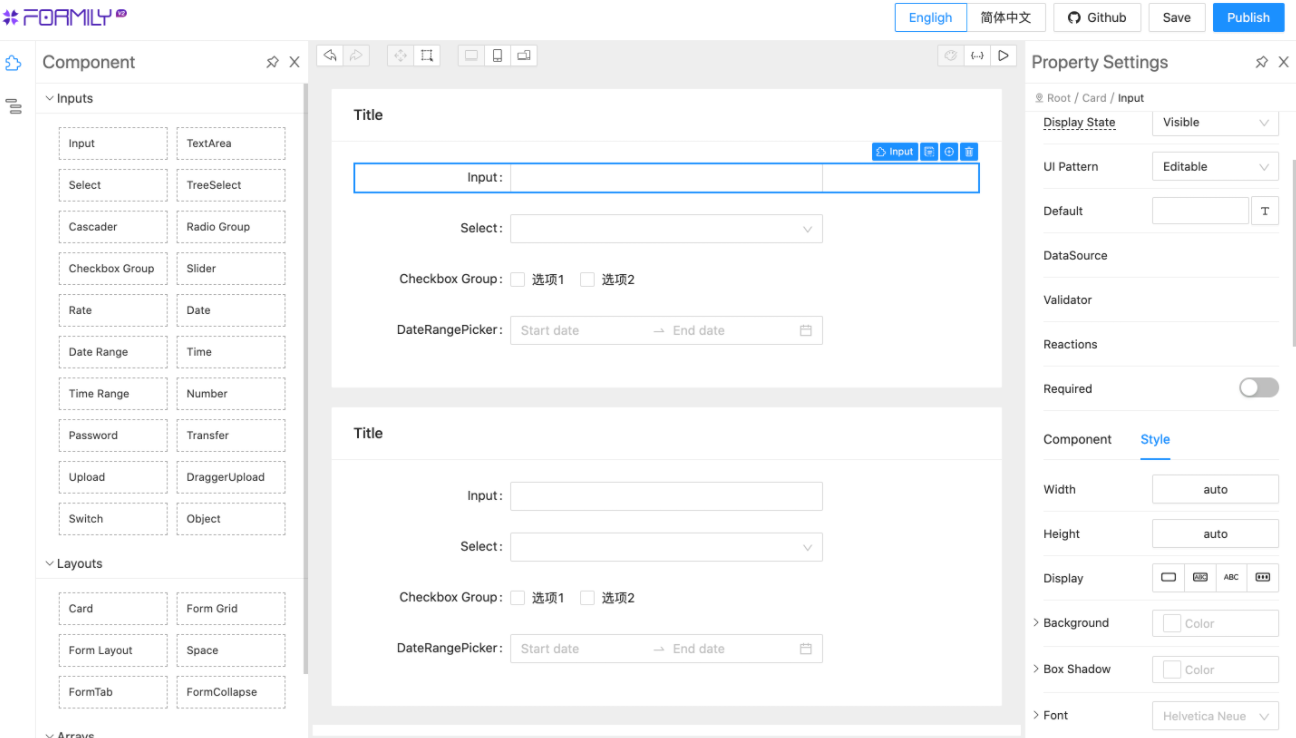This screenshot has width=1296, height=738.
Task: Toggle the Required switch
Action: (x=1259, y=388)
